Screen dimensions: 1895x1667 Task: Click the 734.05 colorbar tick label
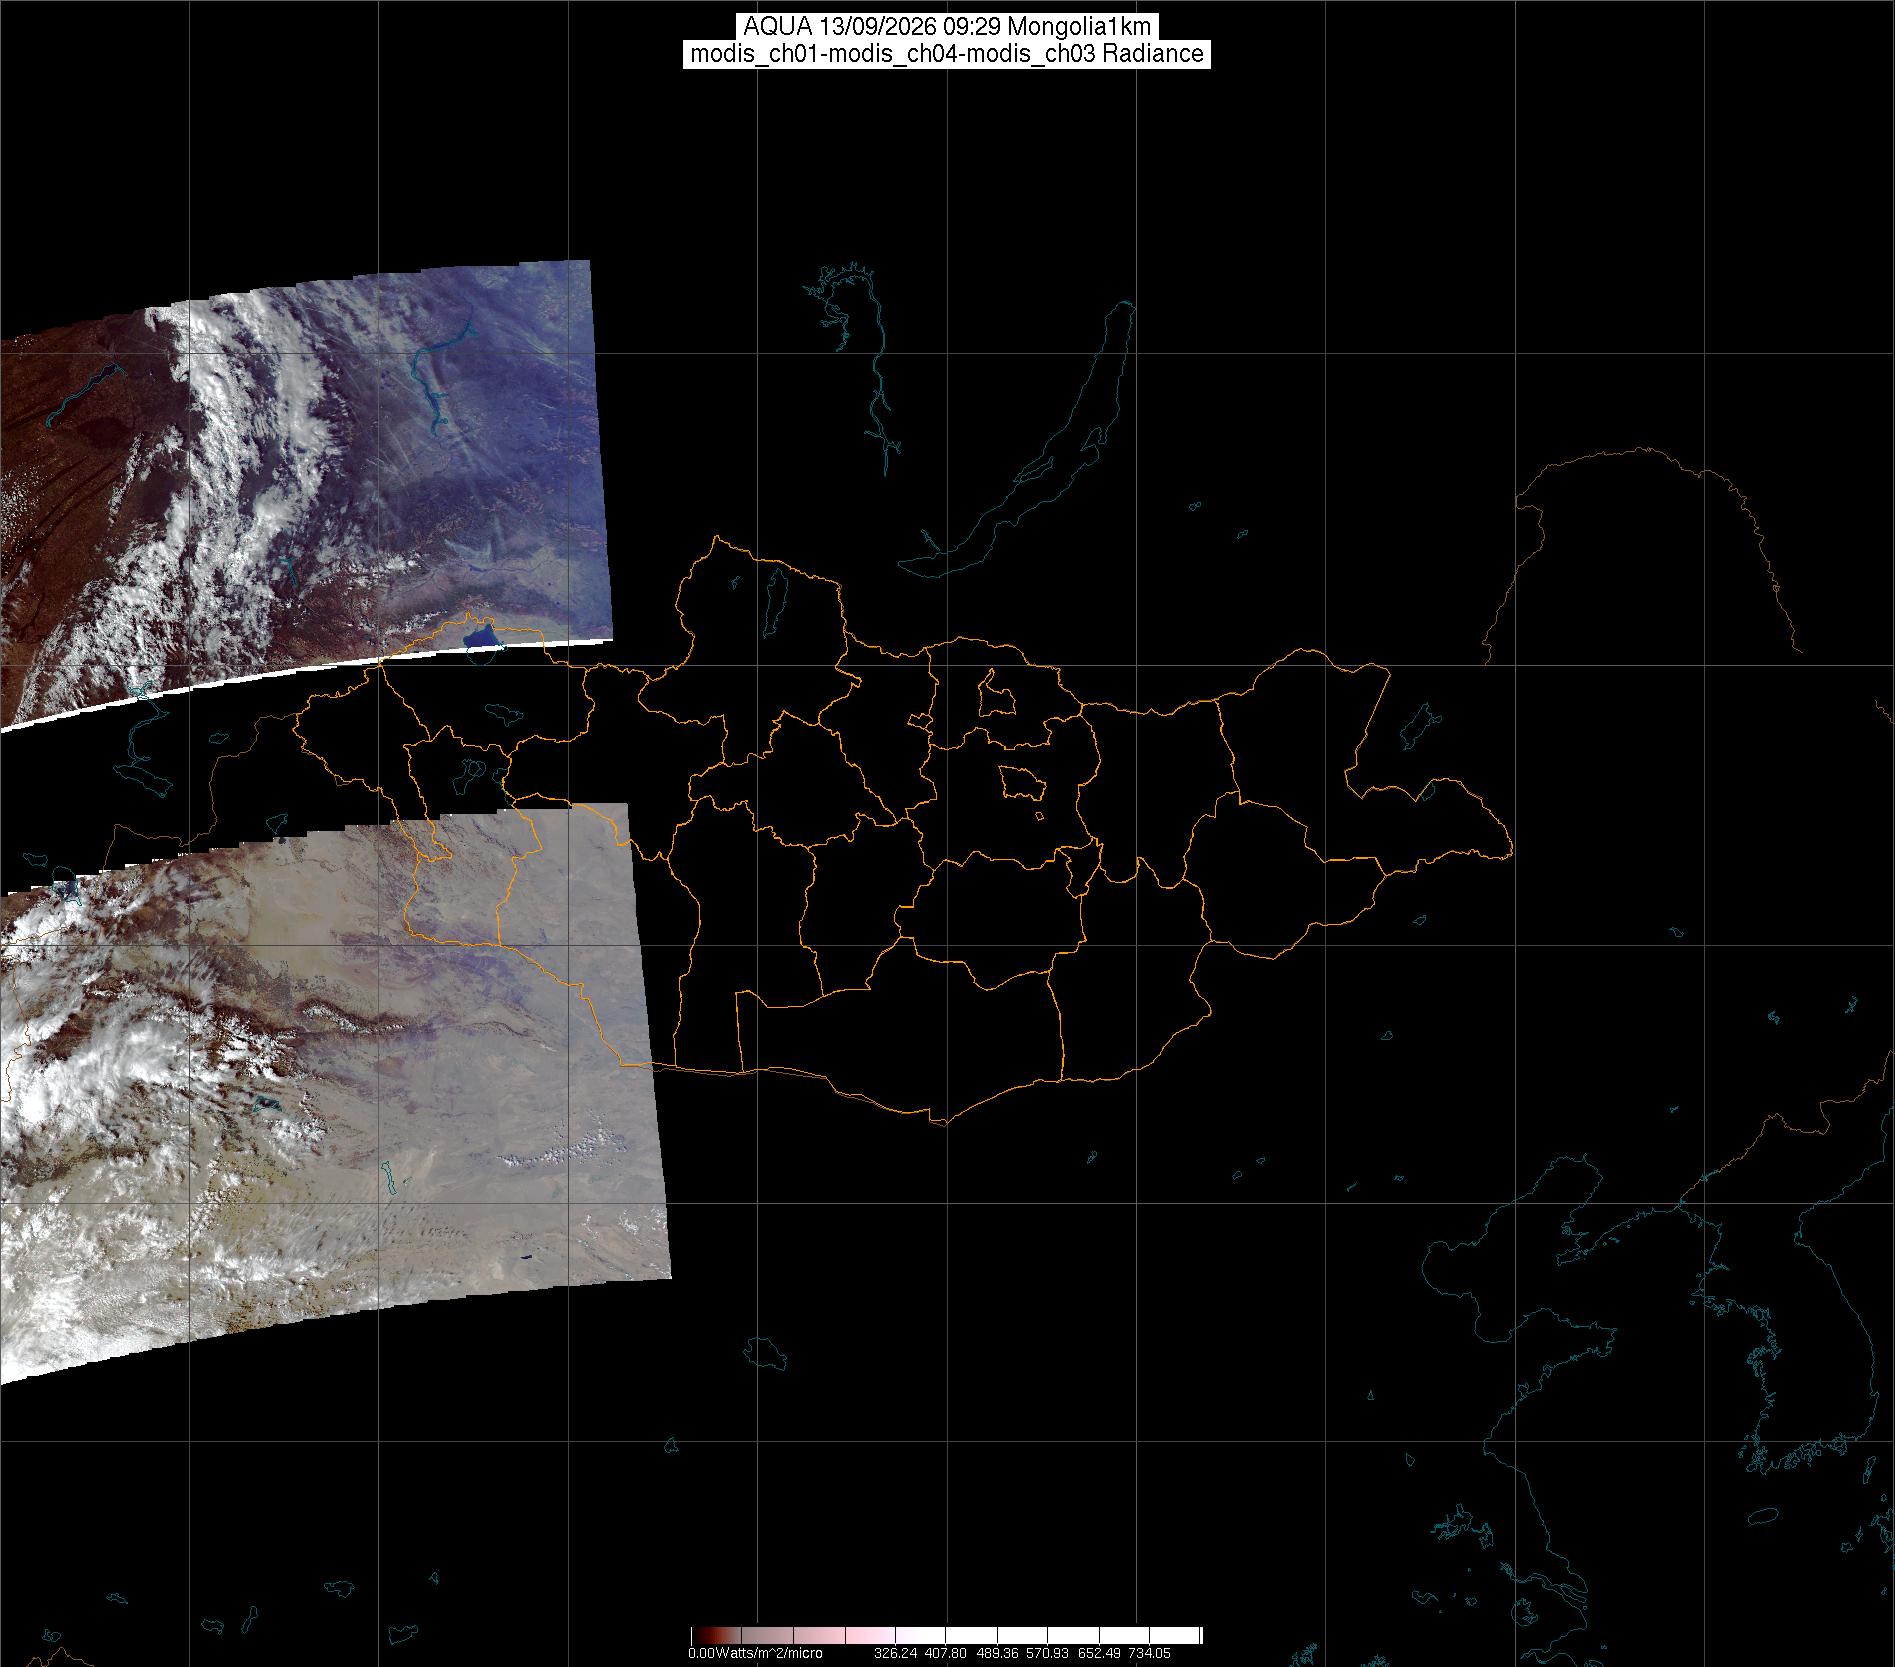[x=1148, y=1654]
